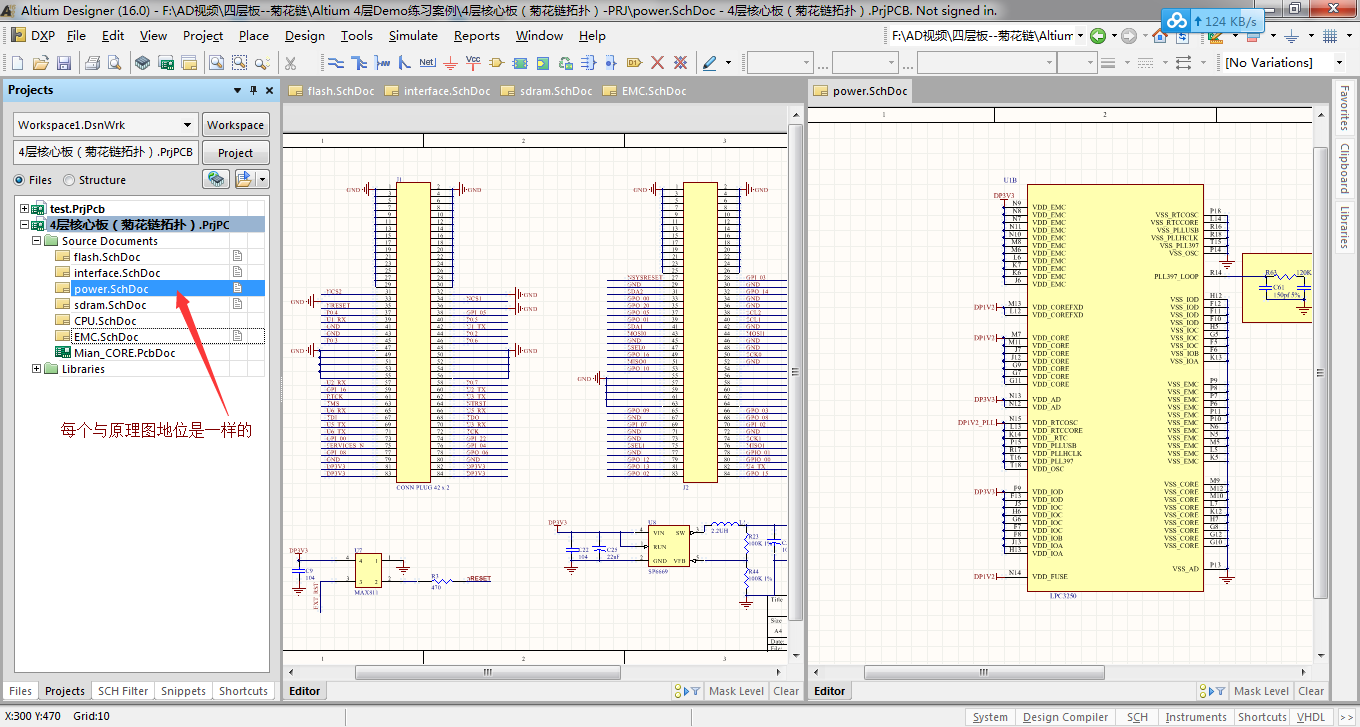Click the project name field 4层核心板
This screenshot has height=727, width=1360.
[106, 153]
